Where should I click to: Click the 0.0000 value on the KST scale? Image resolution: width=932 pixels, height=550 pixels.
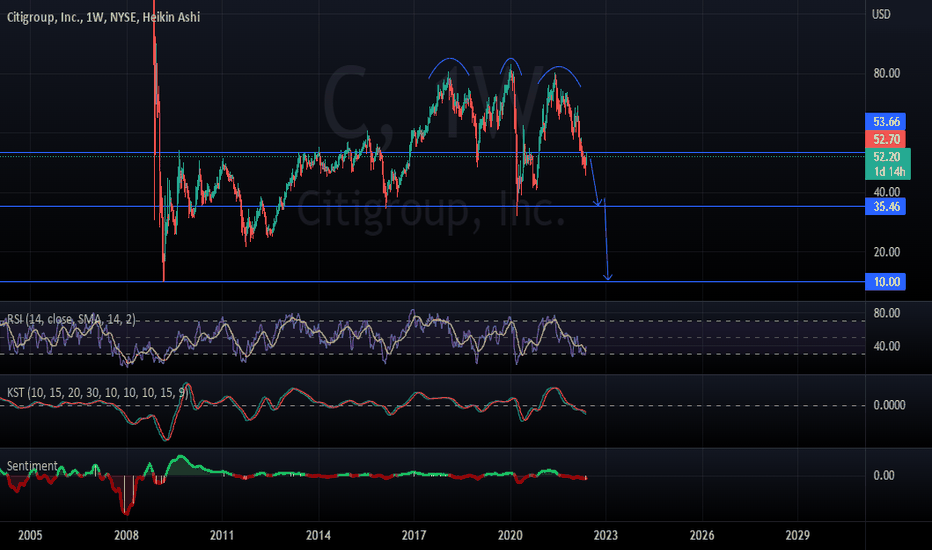tap(889, 405)
